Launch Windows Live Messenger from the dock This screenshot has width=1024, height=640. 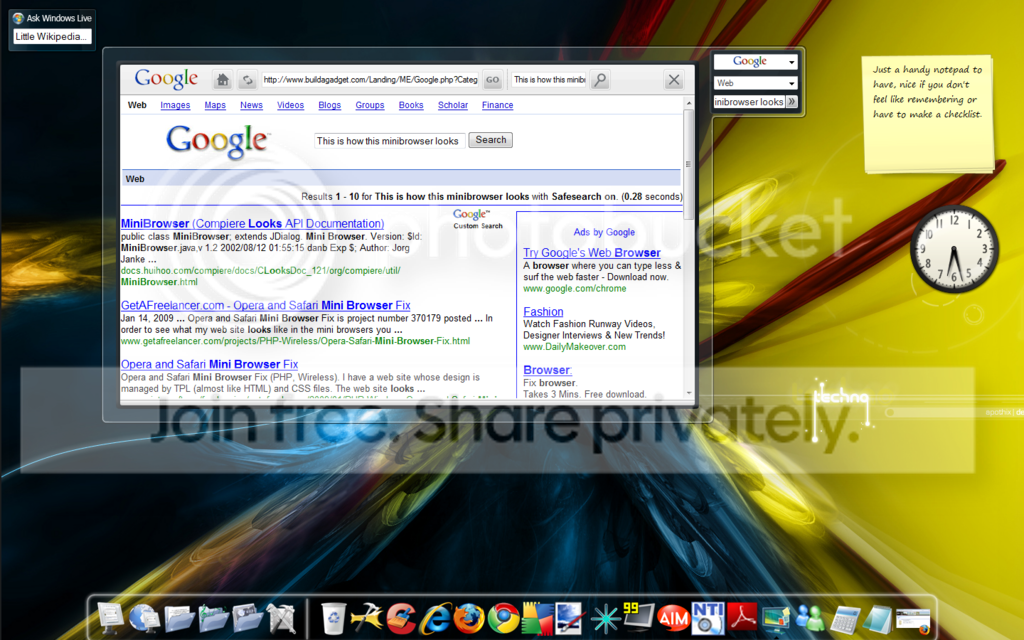pos(810,618)
